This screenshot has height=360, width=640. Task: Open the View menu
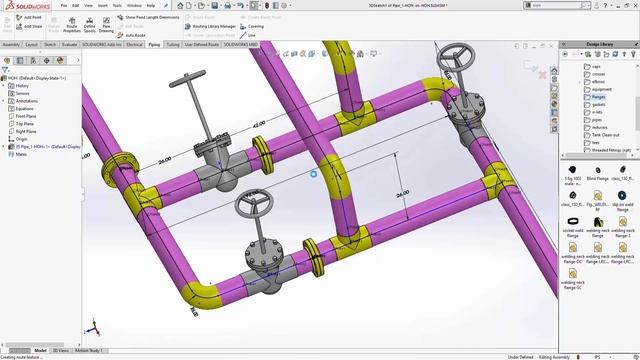[88, 6]
